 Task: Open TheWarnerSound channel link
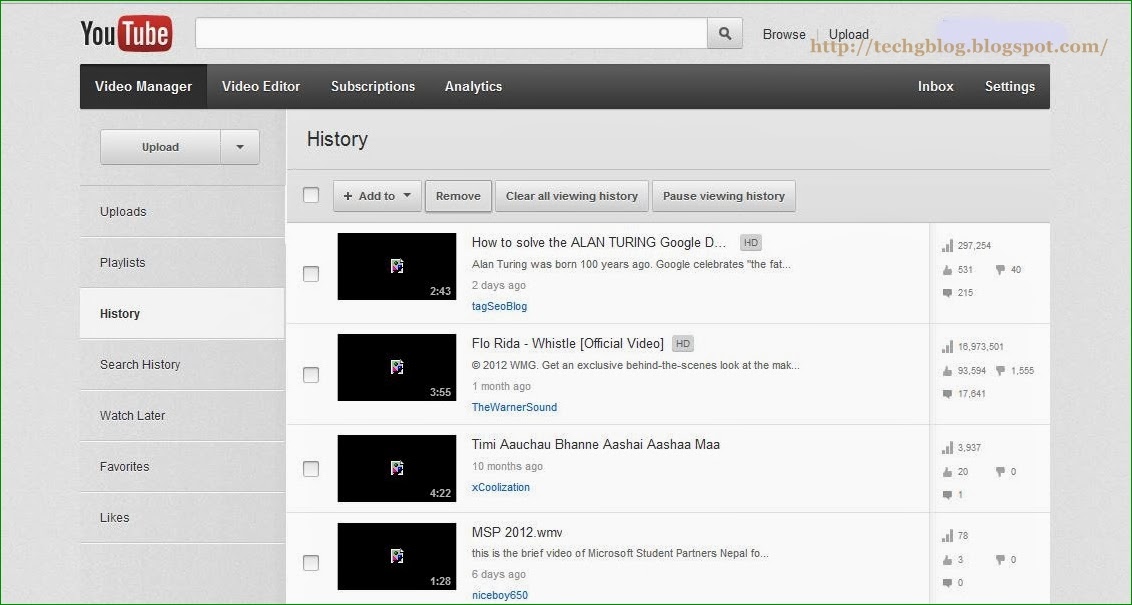(x=514, y=407)
